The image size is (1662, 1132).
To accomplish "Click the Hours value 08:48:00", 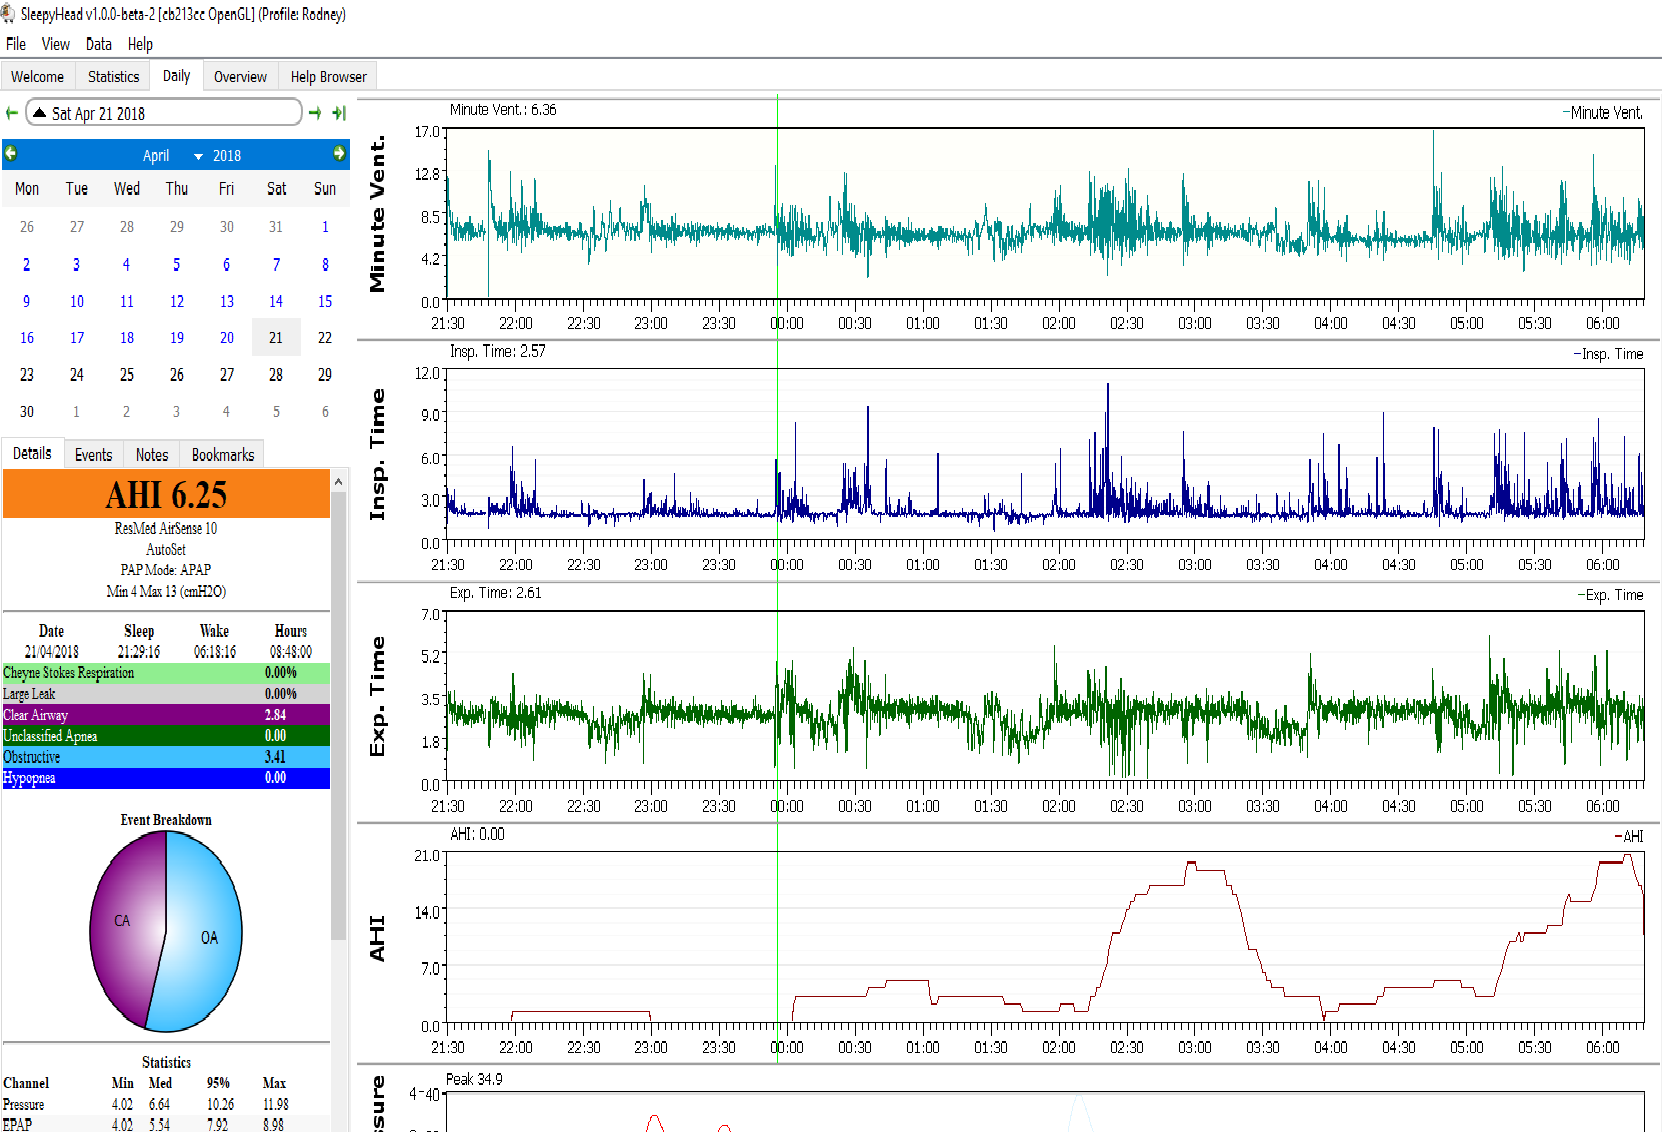I will [291, 652].
